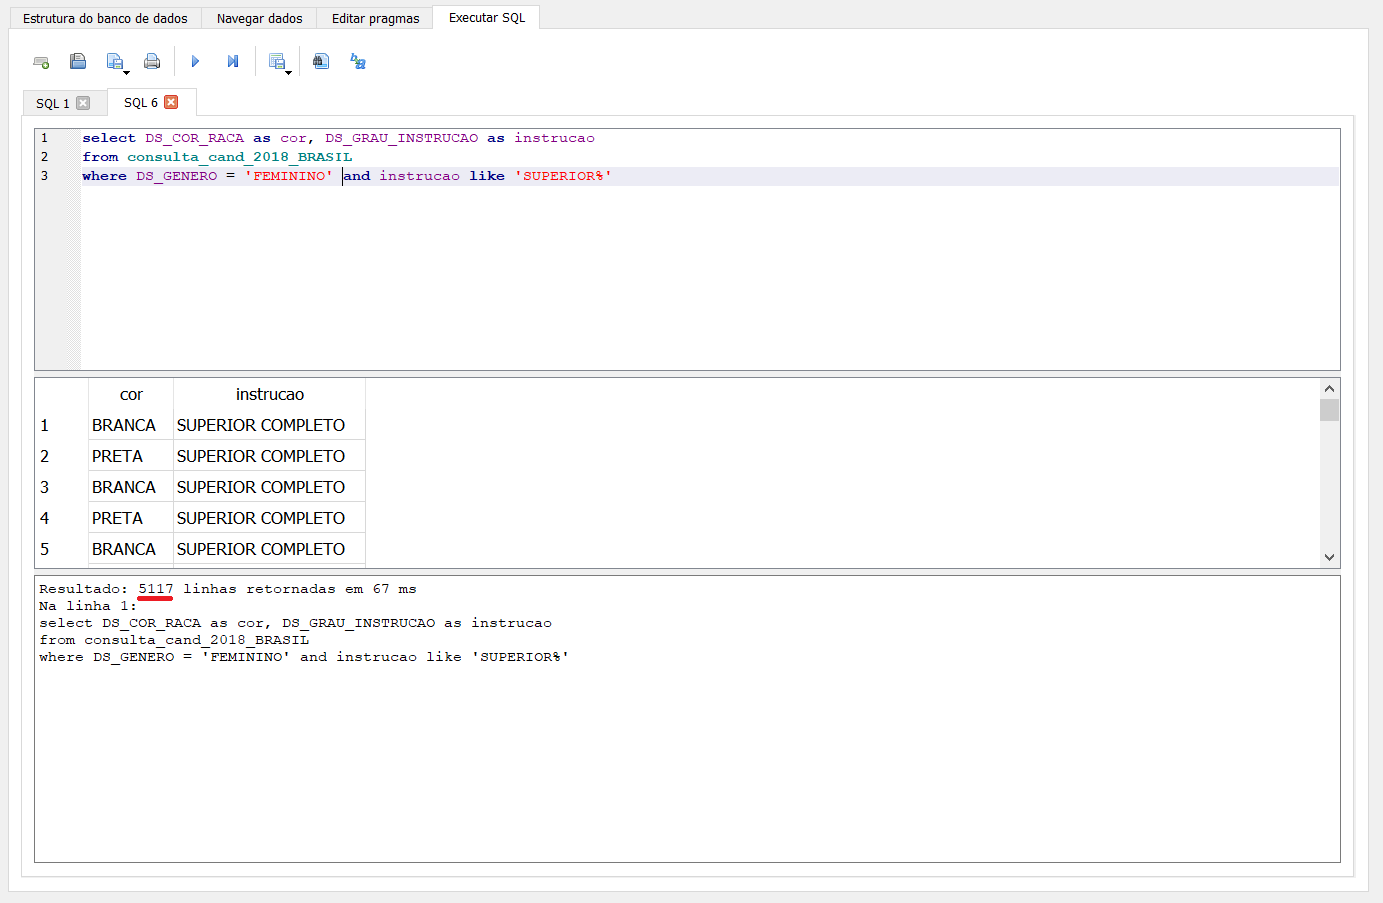The image size is (1383, 903).
Task: Click the 'instrucao' column header
Action: tap(269, 395)
